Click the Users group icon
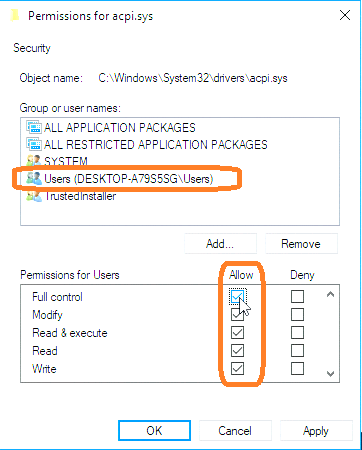 34,179
